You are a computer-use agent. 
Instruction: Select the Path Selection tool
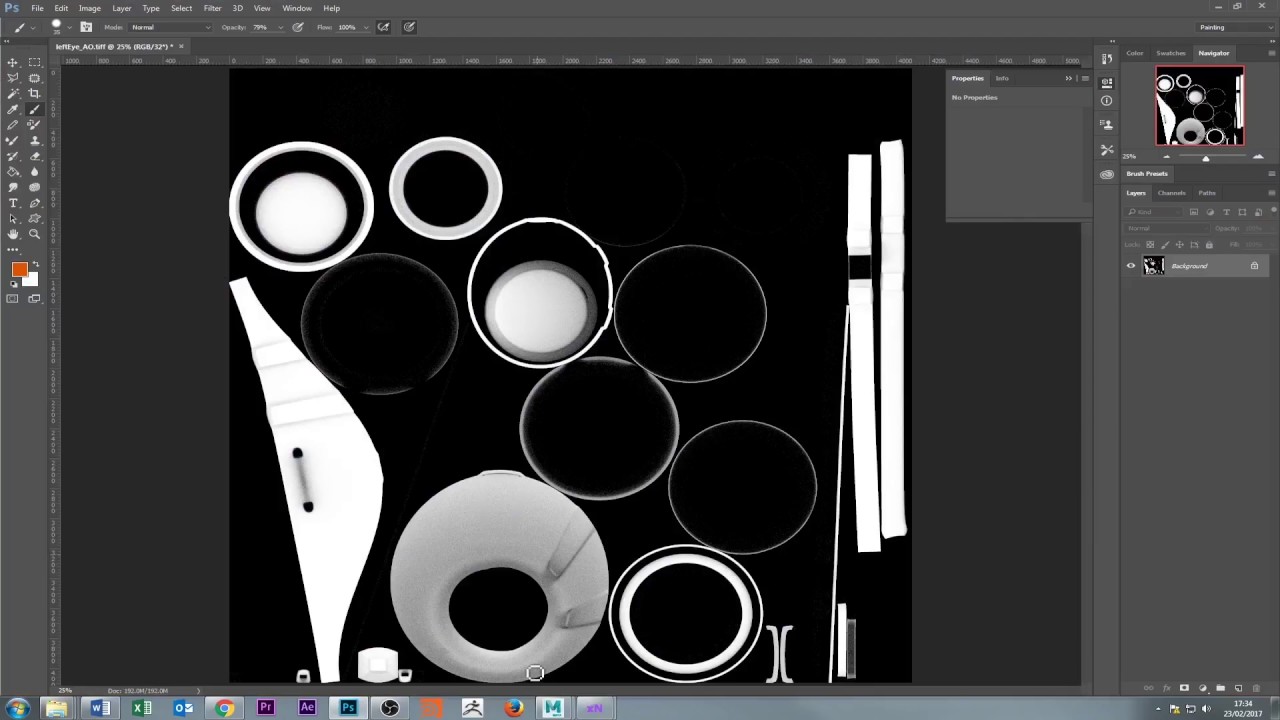(13, 218)
